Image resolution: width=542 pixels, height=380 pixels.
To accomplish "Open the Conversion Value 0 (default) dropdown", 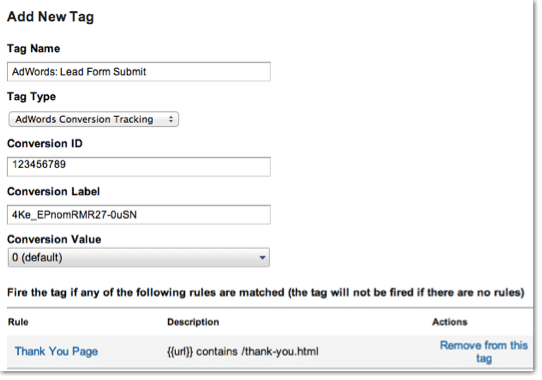I will pyautogui.click(x=139, y=257).
